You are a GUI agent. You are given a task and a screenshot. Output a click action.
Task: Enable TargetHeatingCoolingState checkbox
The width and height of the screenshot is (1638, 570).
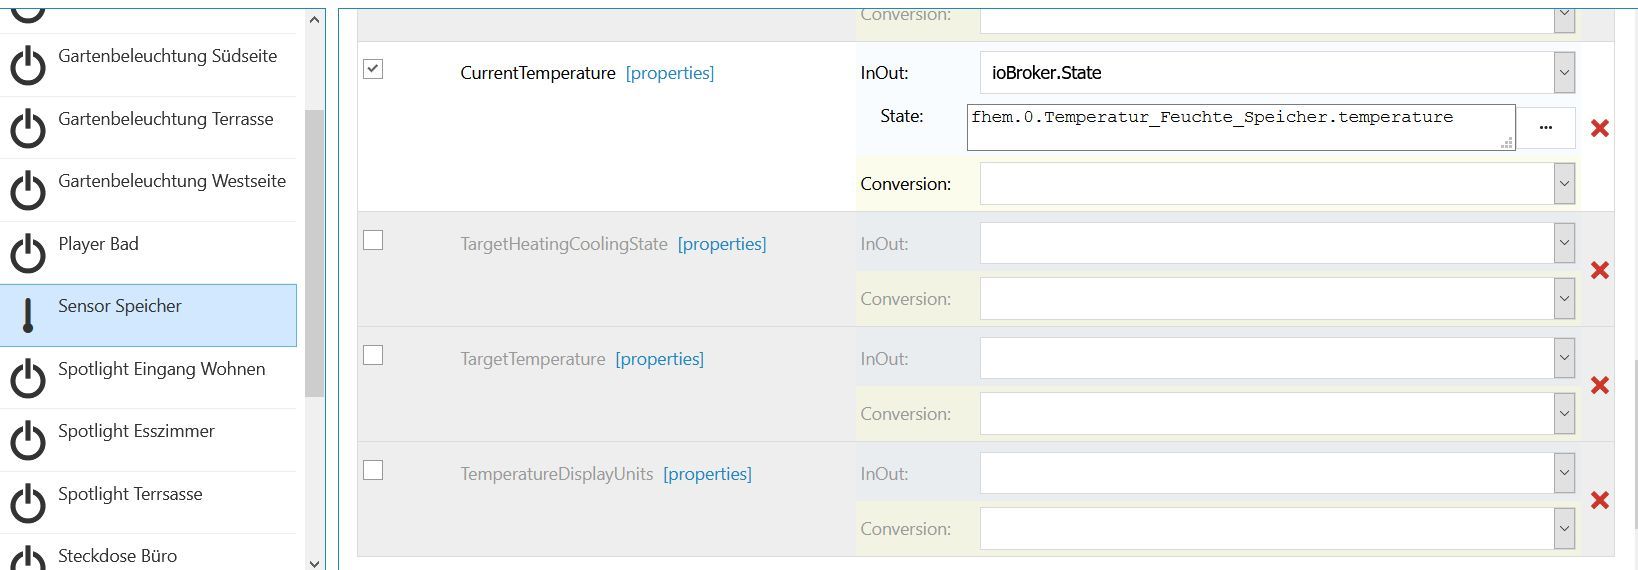pyautogui.click(x=373, y=240)
